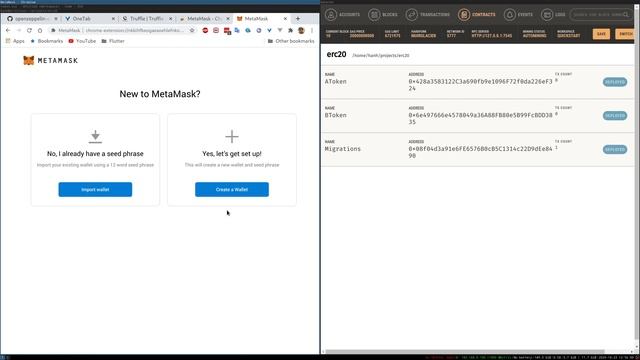The image size is (640, 360).
Task: Click AToken contract address
Action: [x=480, y=85]
